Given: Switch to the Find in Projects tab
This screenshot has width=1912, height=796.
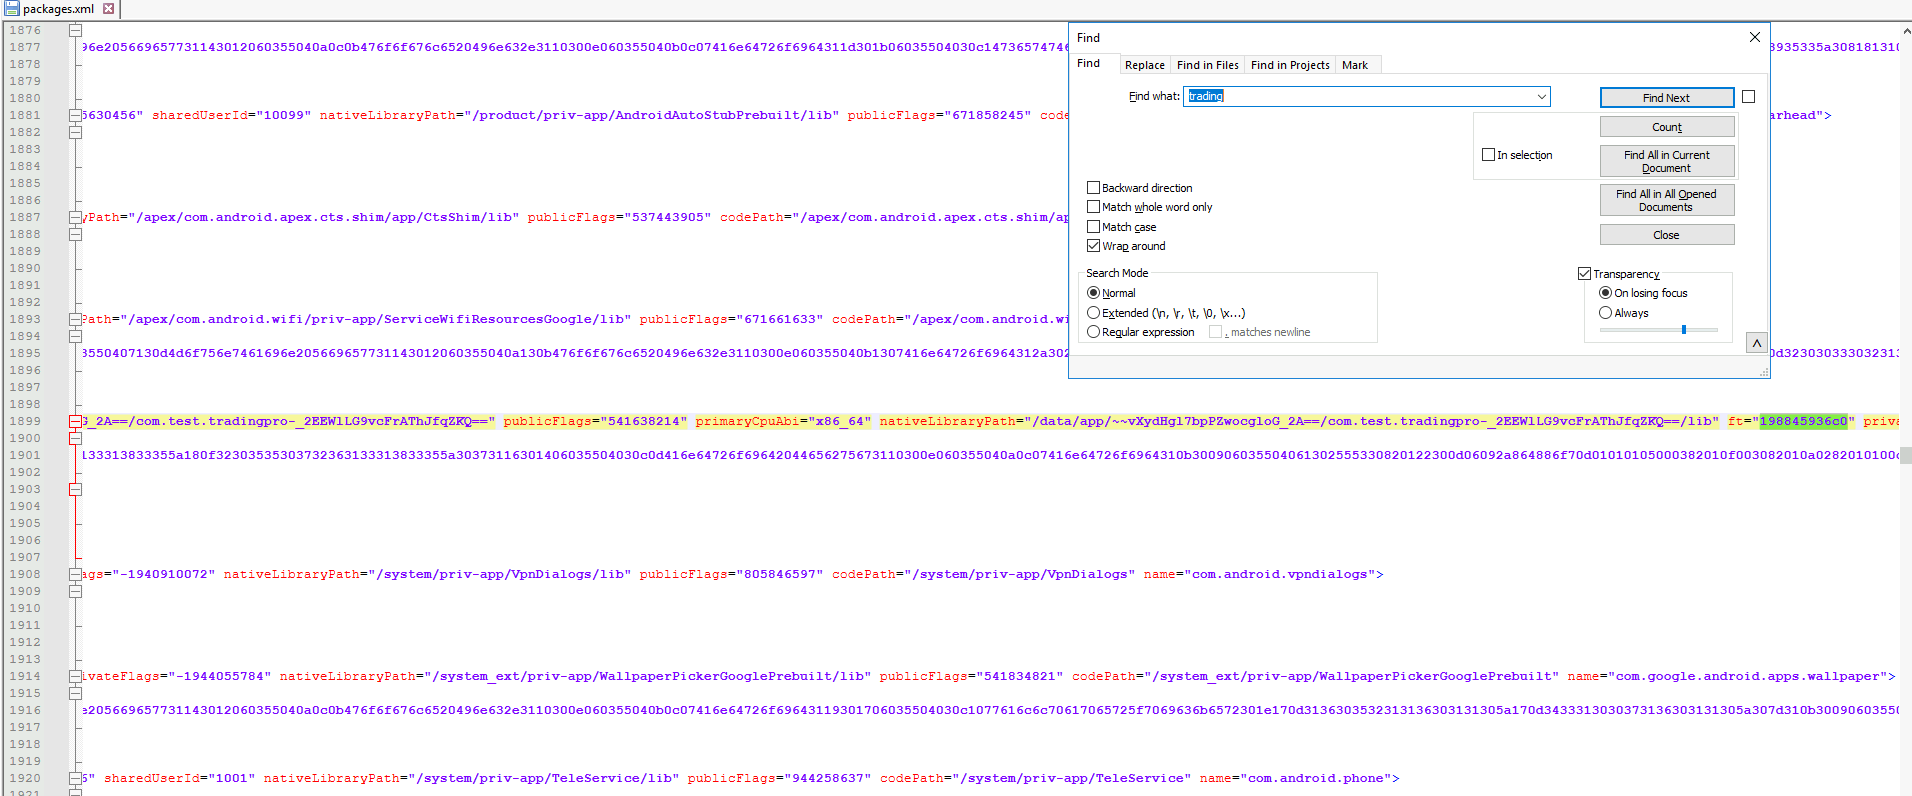Looking at the screenshot, I should point(1290,65).
